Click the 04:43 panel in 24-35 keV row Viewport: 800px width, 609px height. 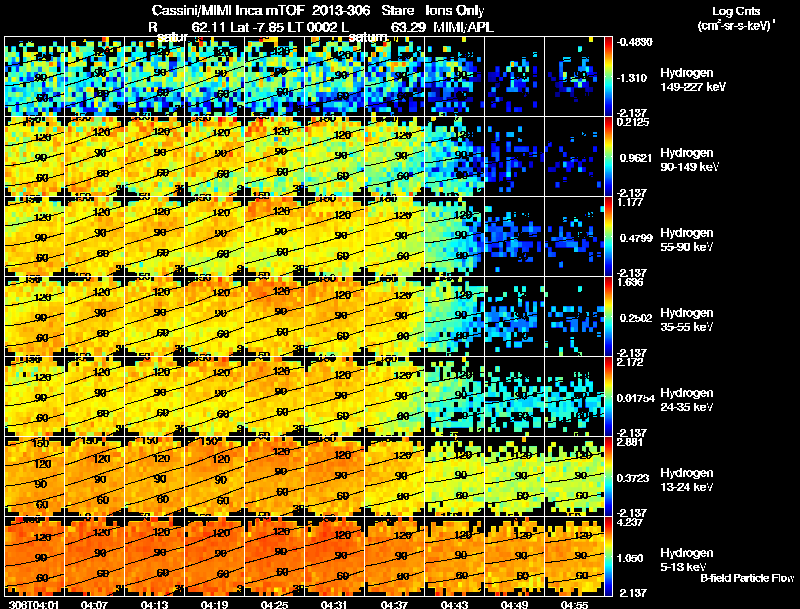(454, 396)
